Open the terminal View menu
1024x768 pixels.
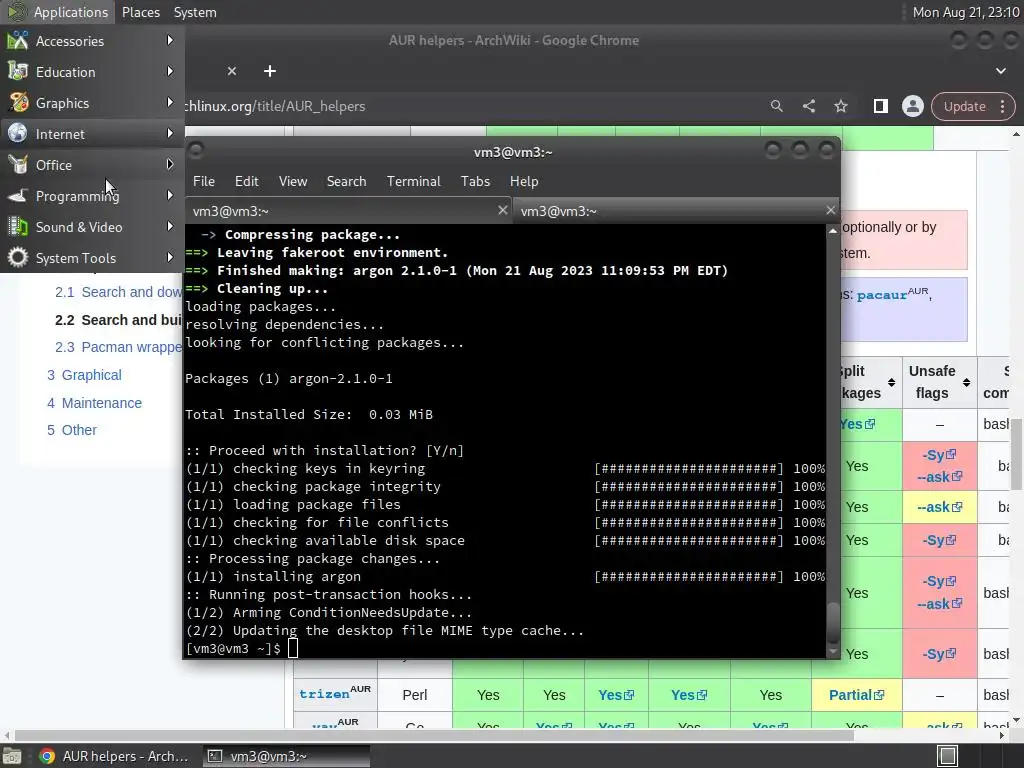[x=293, y=181]
